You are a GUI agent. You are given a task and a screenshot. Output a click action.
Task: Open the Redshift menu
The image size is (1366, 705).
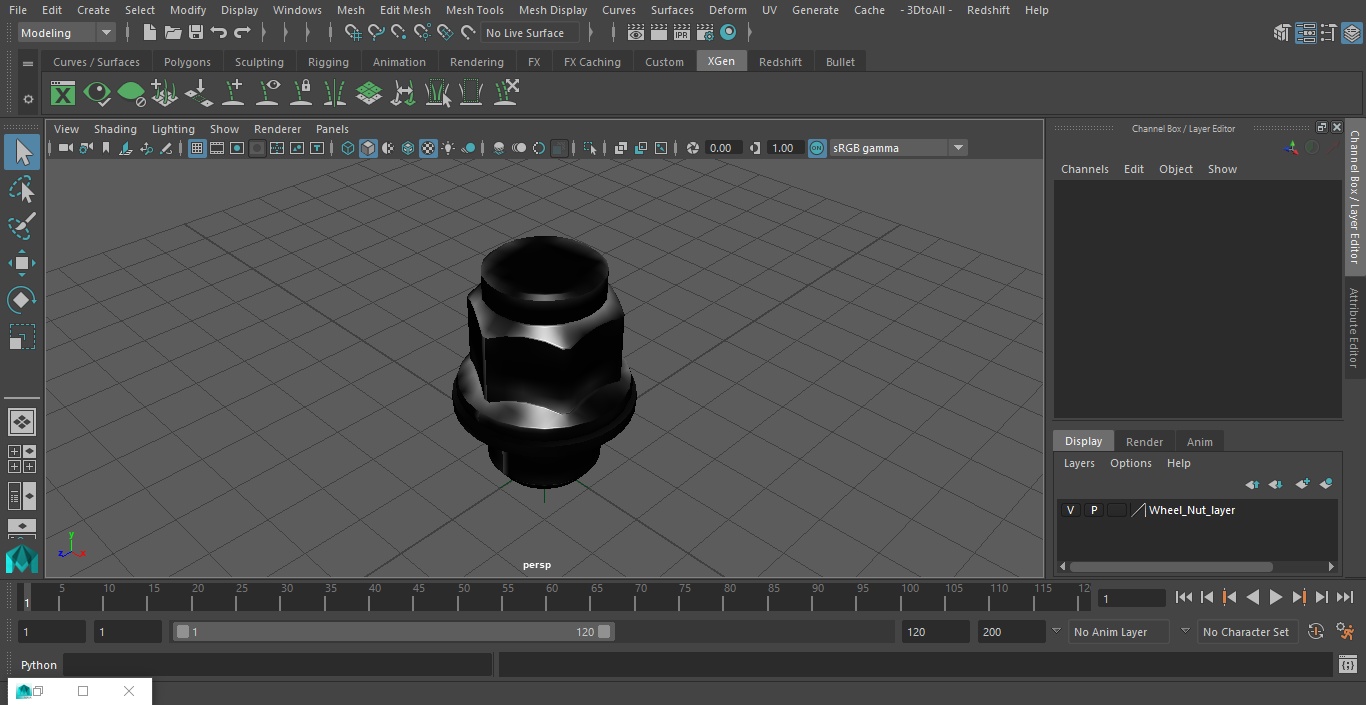pos(988,10)
